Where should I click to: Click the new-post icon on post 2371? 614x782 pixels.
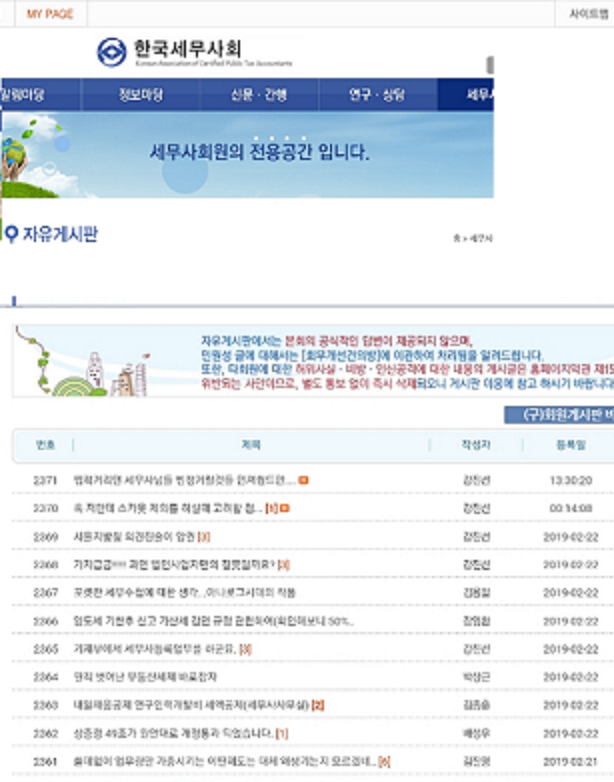click(x=303, y=480)
